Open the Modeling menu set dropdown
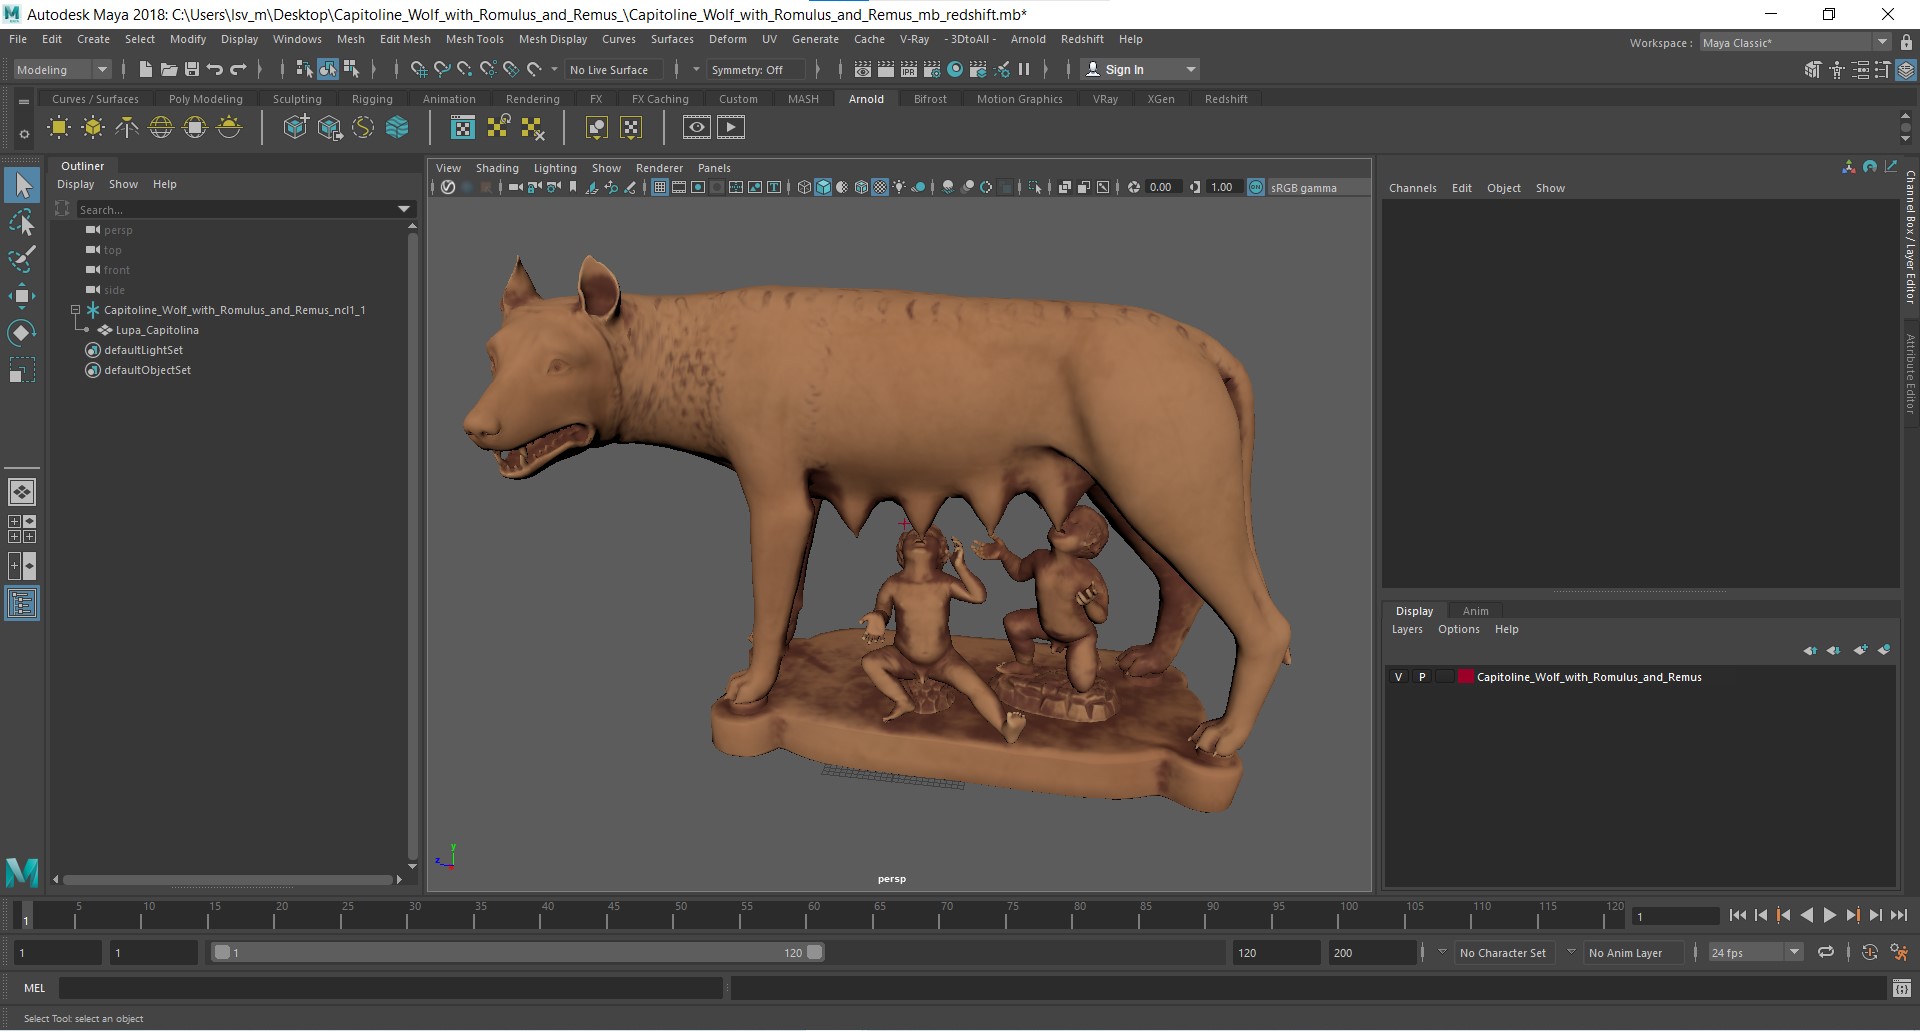 point(62,69)
